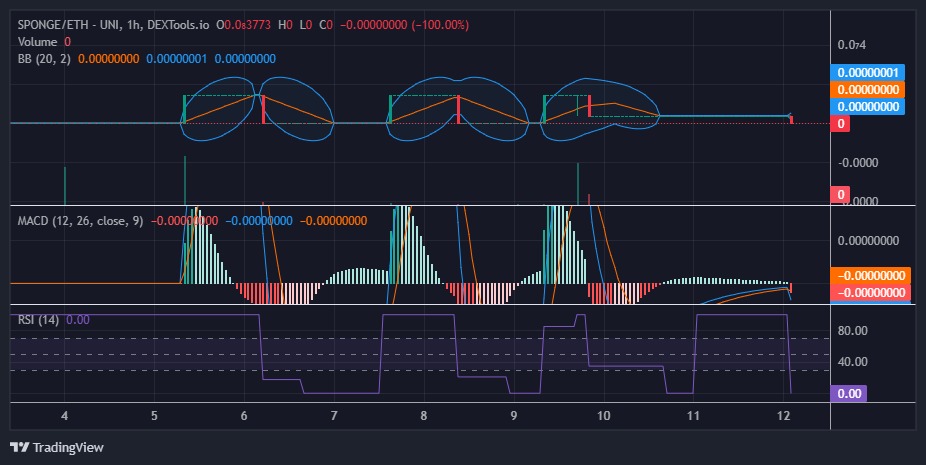Click date 11 on the time axis
Screen dimensions: 926x465
pos(693,416)
